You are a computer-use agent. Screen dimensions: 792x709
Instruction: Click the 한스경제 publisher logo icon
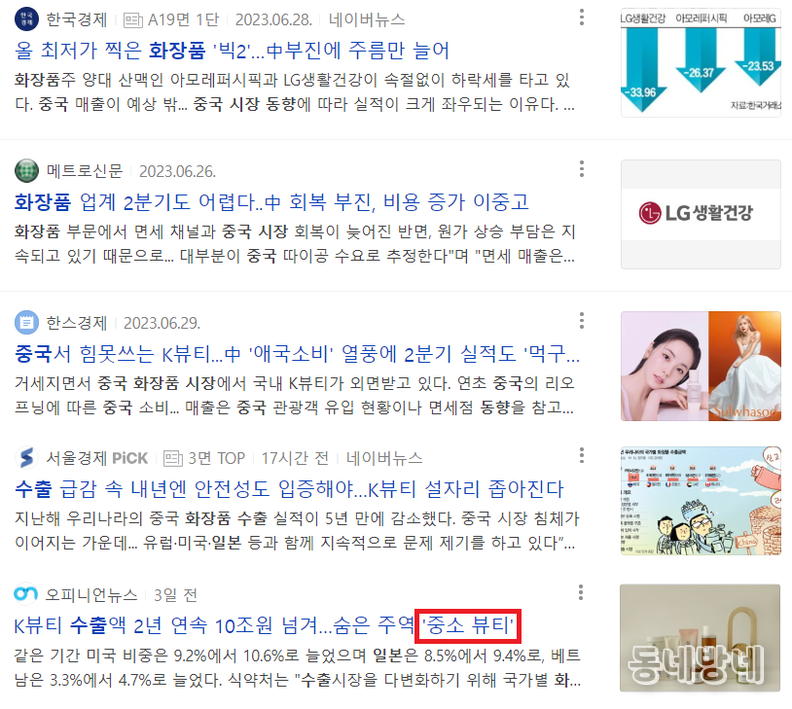tap(27, 322)
